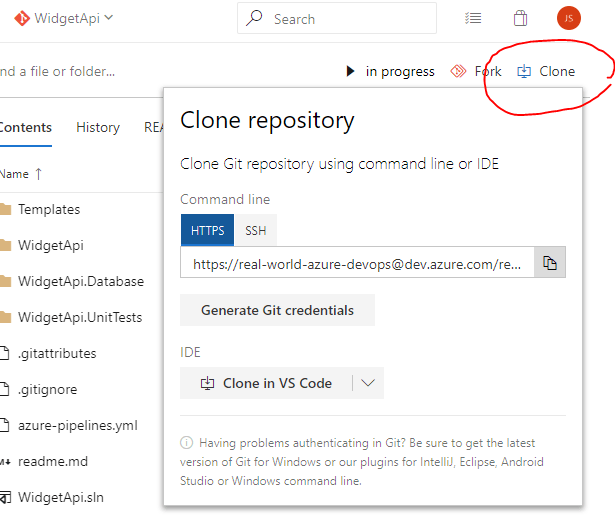Image resolution: width=615 pixels, height=517 pixels.
Task: Fork the repository via Fork button
Action: point(476,71)
